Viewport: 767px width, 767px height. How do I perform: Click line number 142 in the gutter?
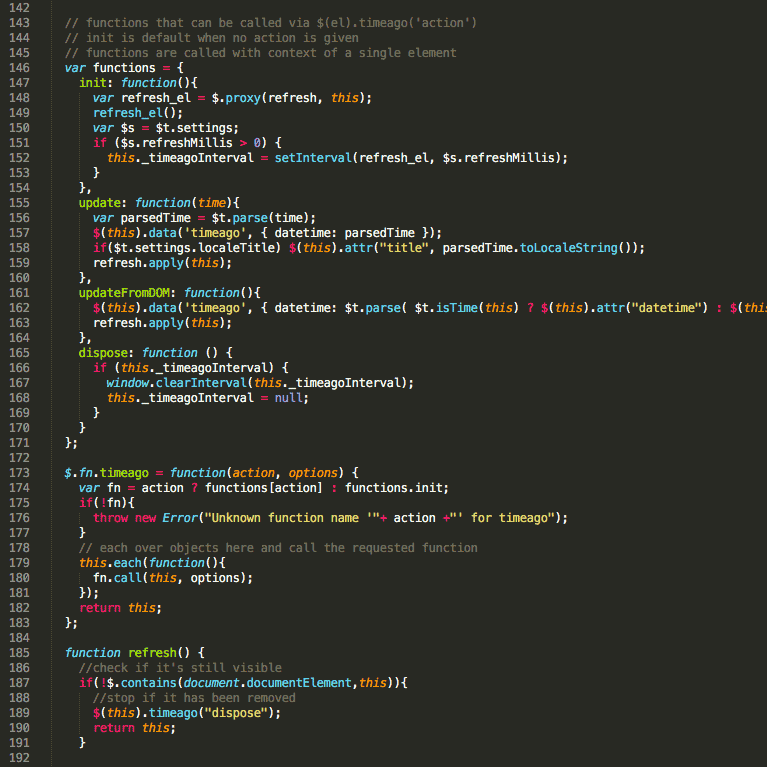point(19,8)
